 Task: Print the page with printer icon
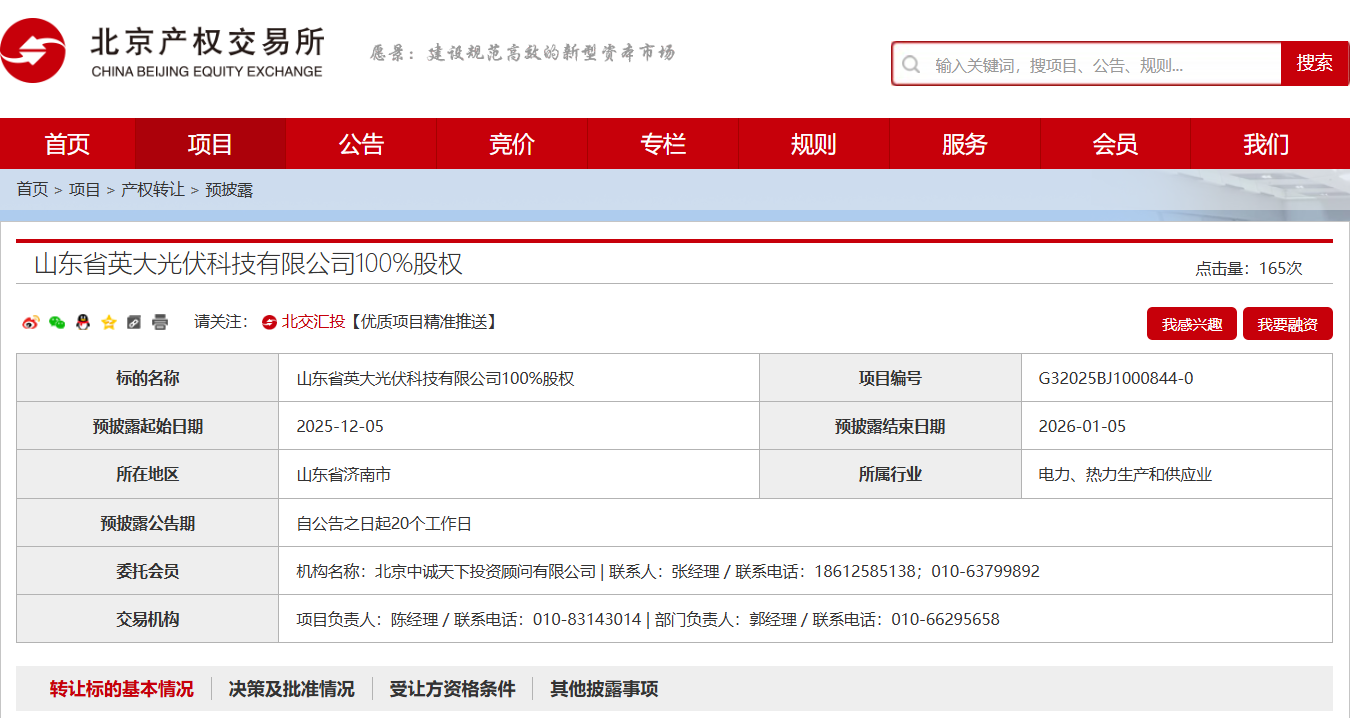pyautogui.click(x=160, y=322)
